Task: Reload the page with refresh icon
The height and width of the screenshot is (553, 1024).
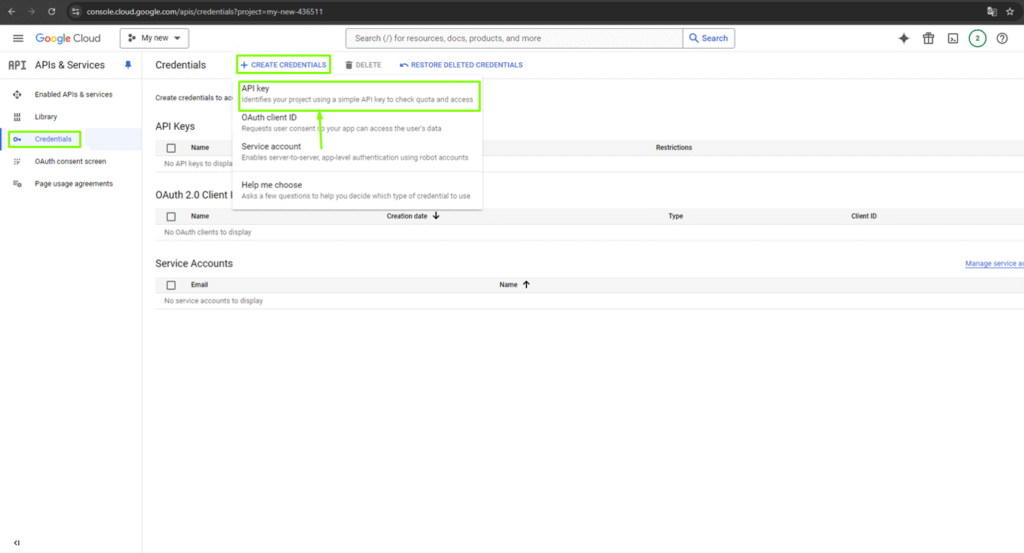Action: [x=52, y=11]
